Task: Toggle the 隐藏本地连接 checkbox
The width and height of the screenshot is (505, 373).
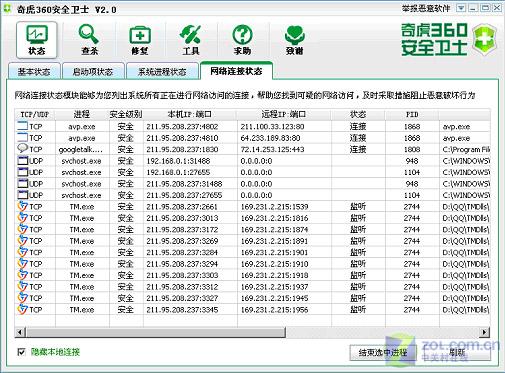Action: coord(21,352)
